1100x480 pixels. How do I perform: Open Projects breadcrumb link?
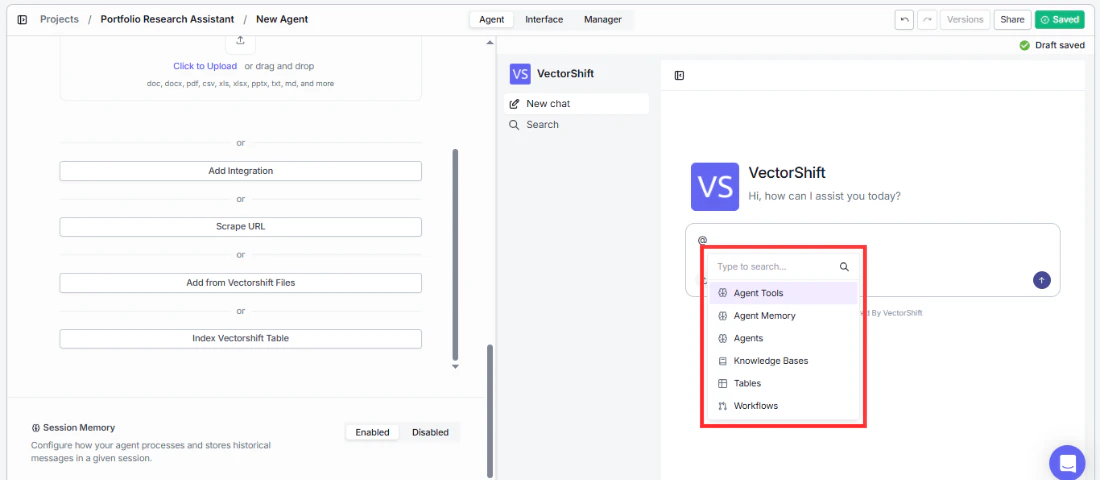click(x=59, y=20)
